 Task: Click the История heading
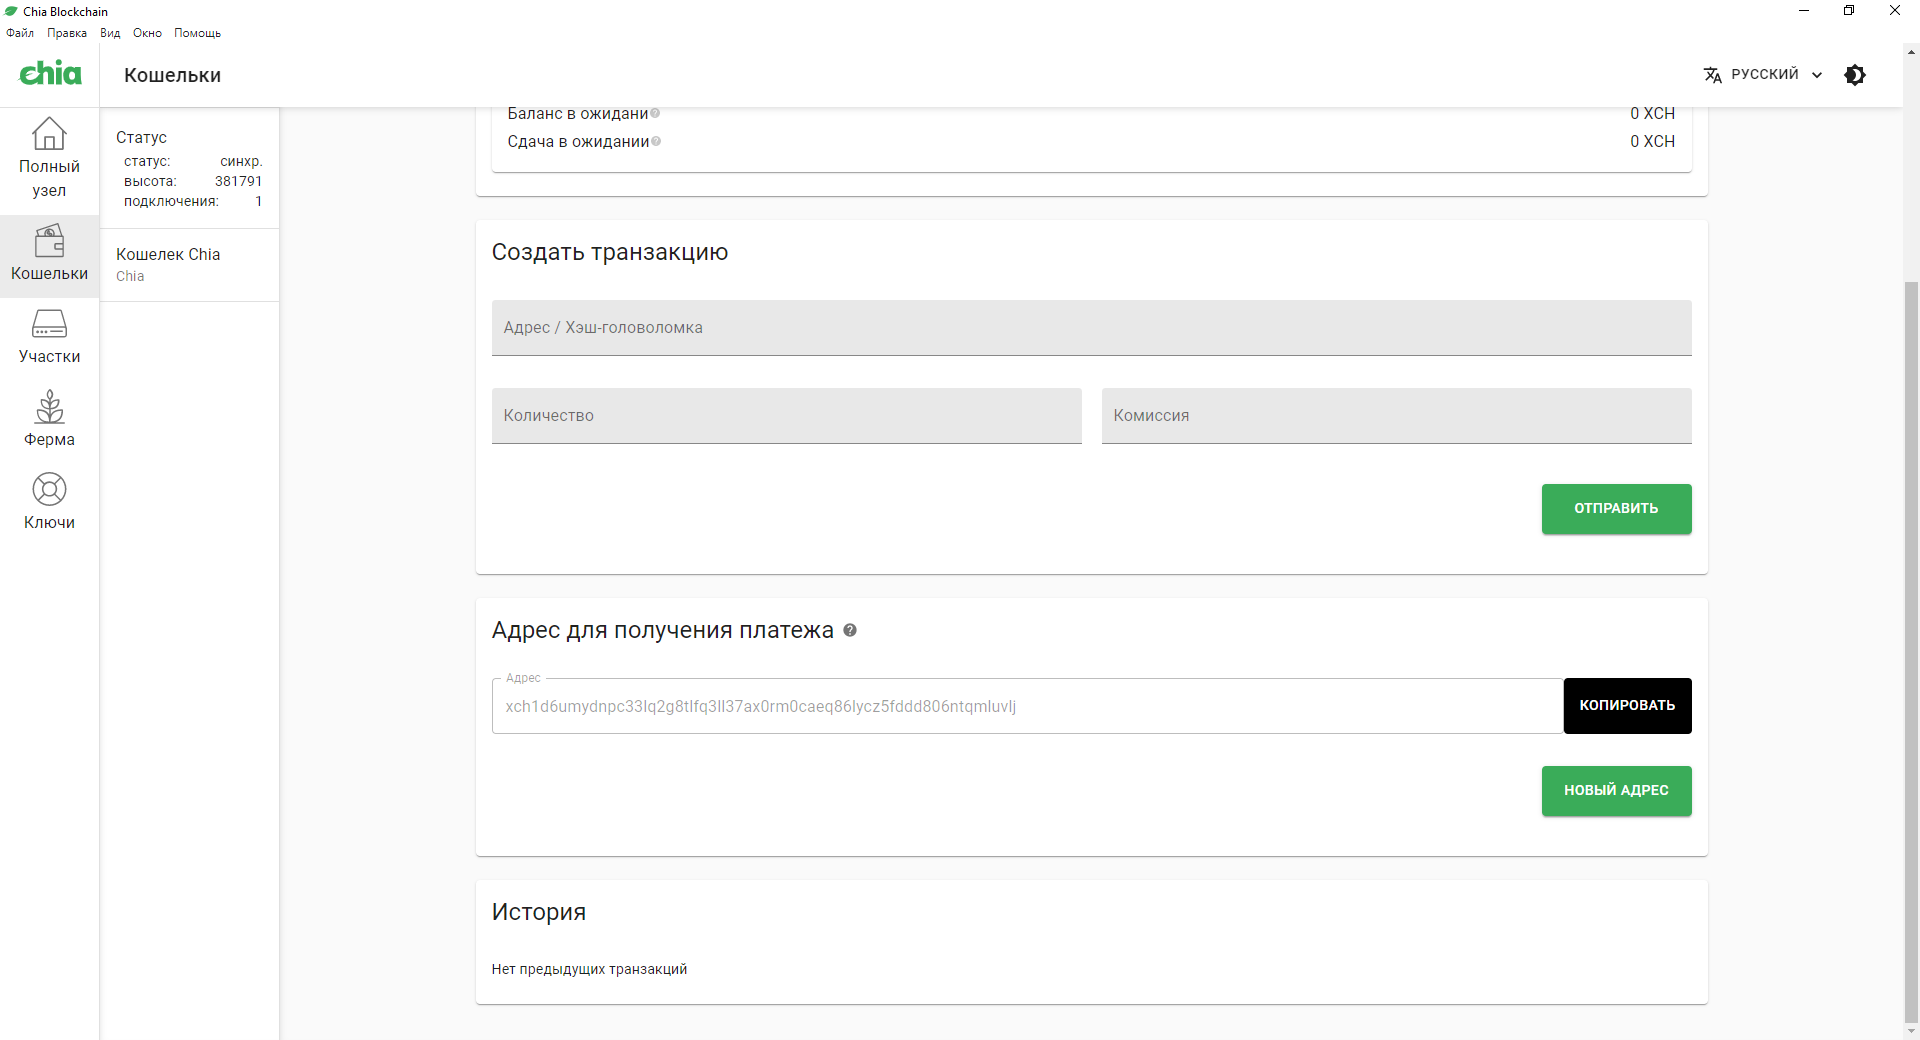tap(538, 912)
